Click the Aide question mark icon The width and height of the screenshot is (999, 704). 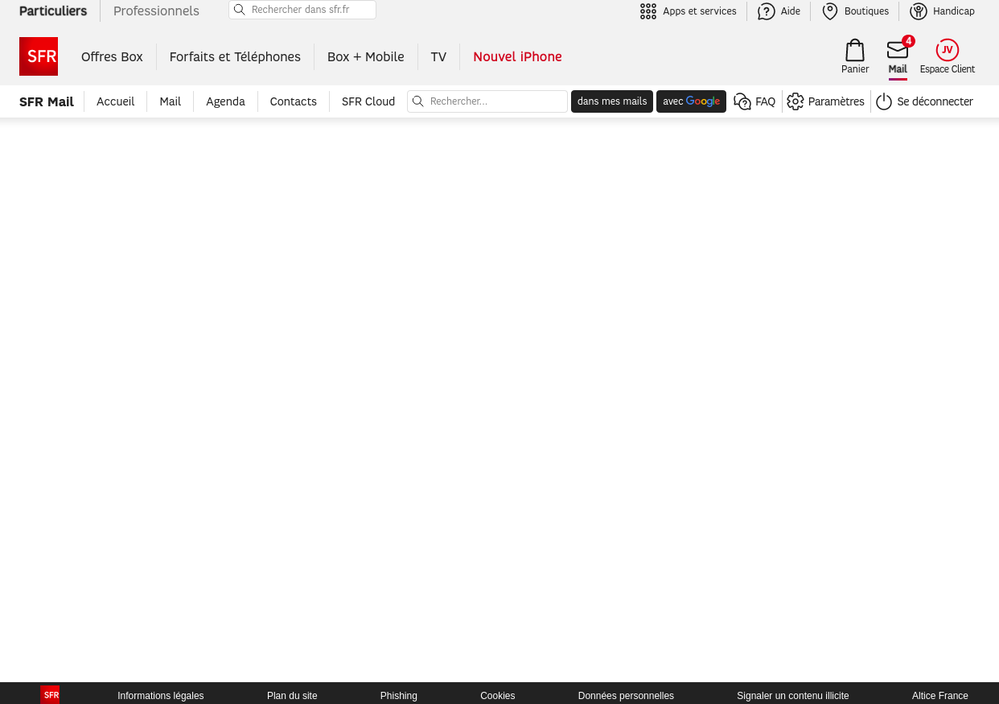[x=766, y=11]
